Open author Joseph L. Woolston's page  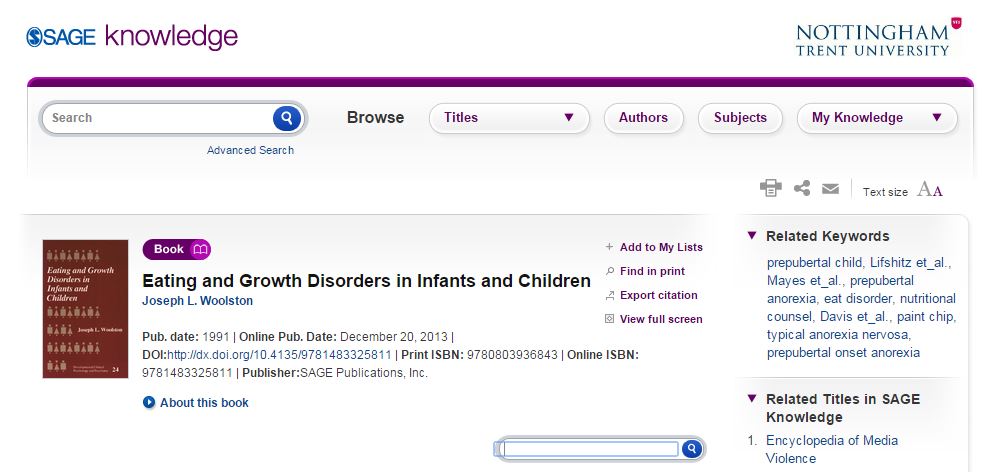pyautogui.click(x=198, y=301)
